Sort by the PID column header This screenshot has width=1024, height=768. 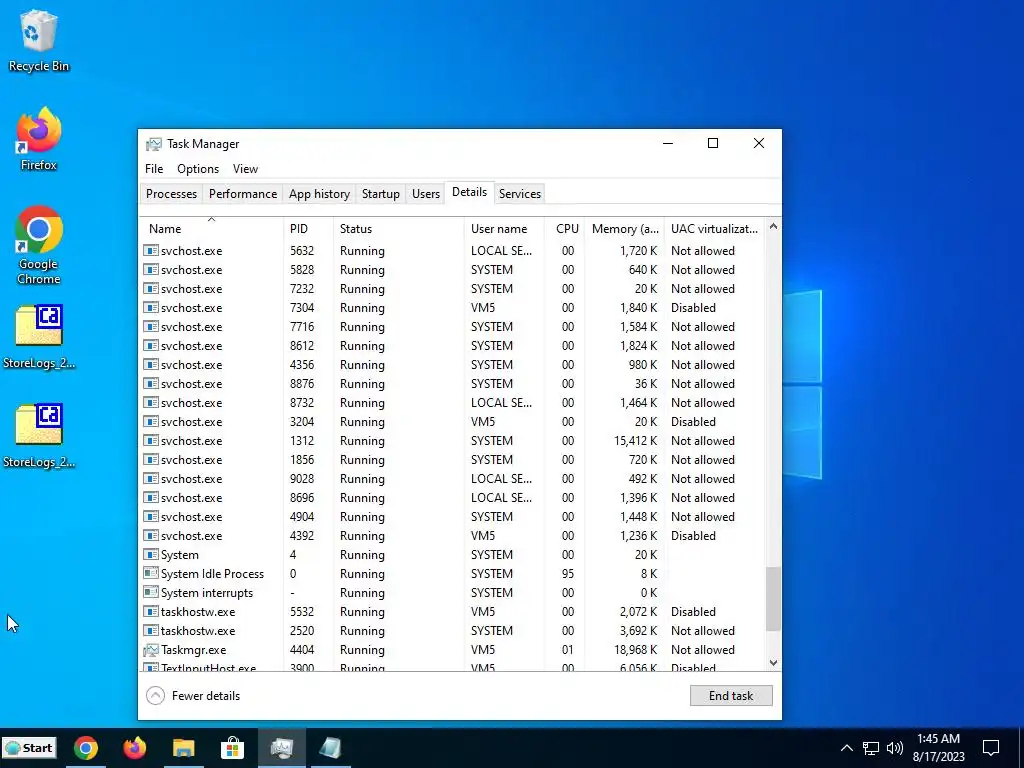click(x=308, y=229)
